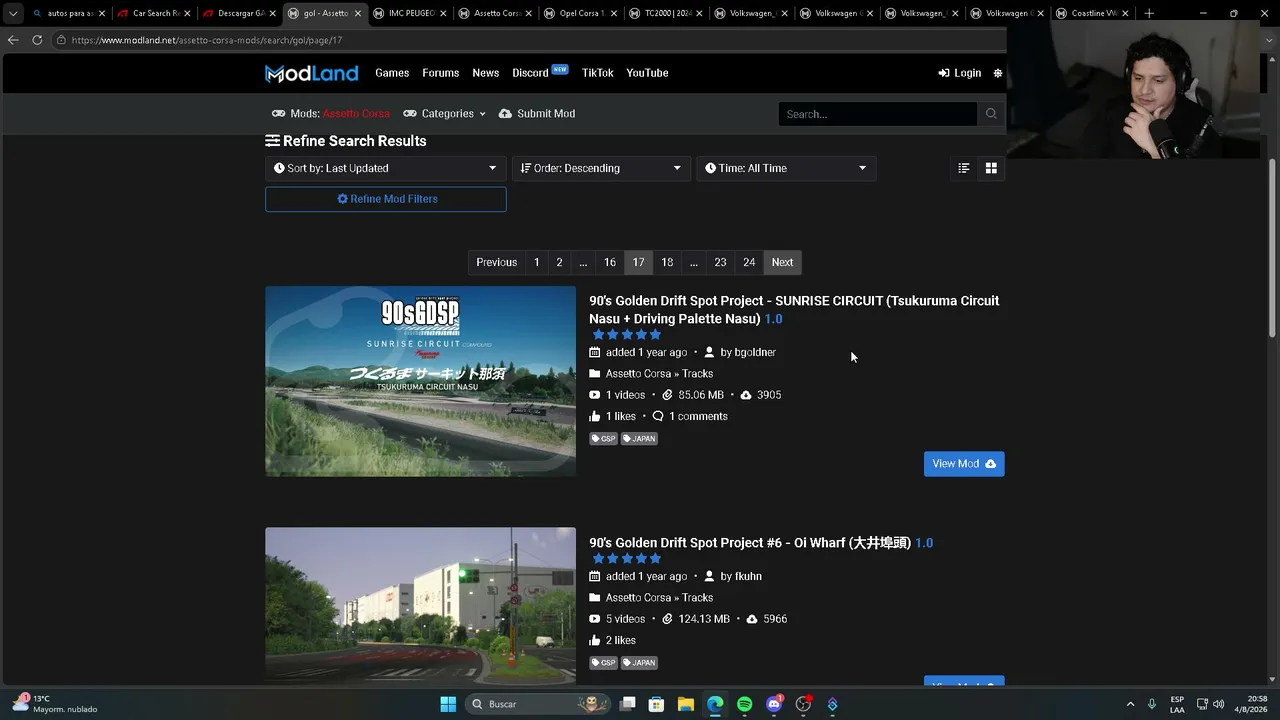Open the YouTube nav link

tap(647, 73)
